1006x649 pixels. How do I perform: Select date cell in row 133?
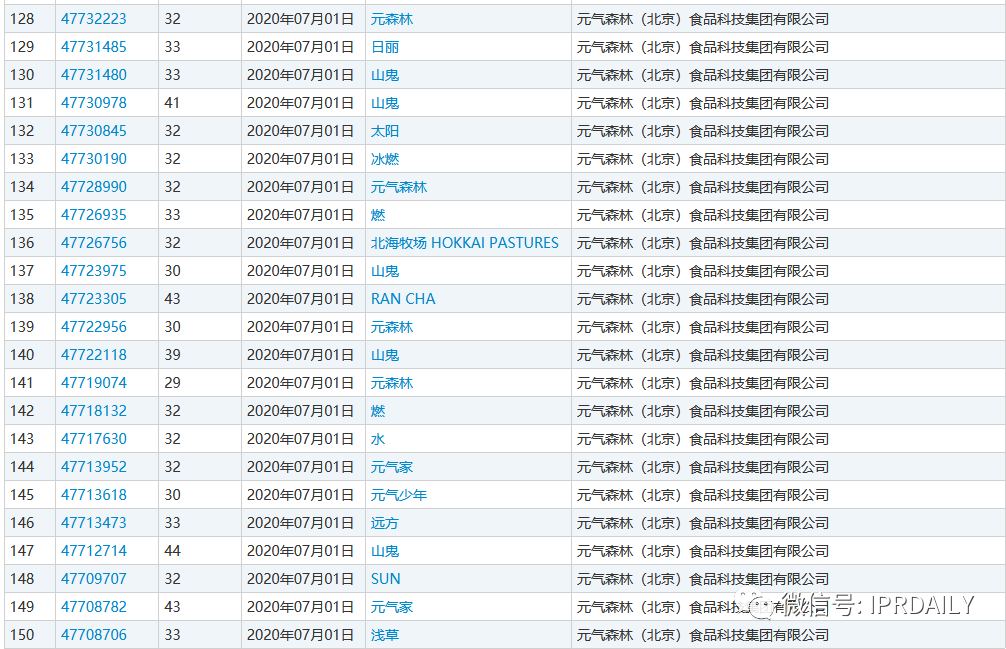tap(300, 159)
